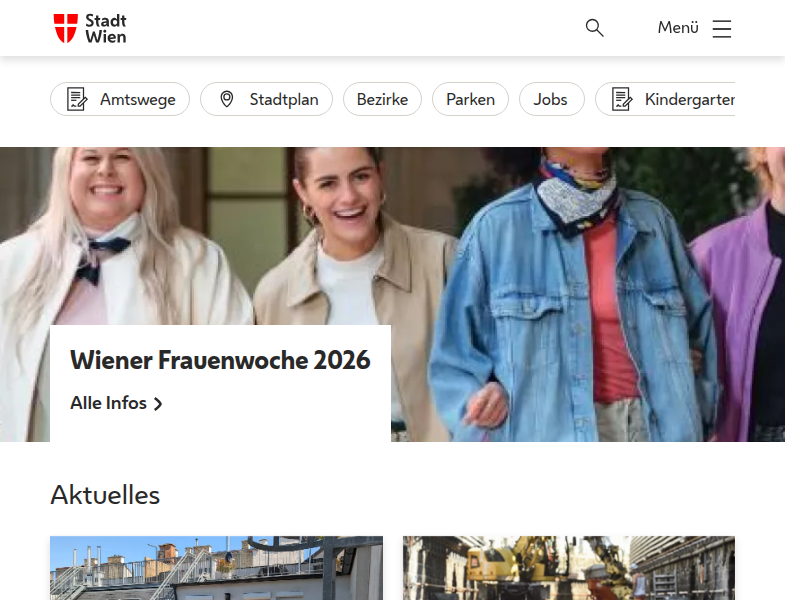Select the Bezirke quick link
This screenshot has width=800, height=600.
tap(382, 99)
